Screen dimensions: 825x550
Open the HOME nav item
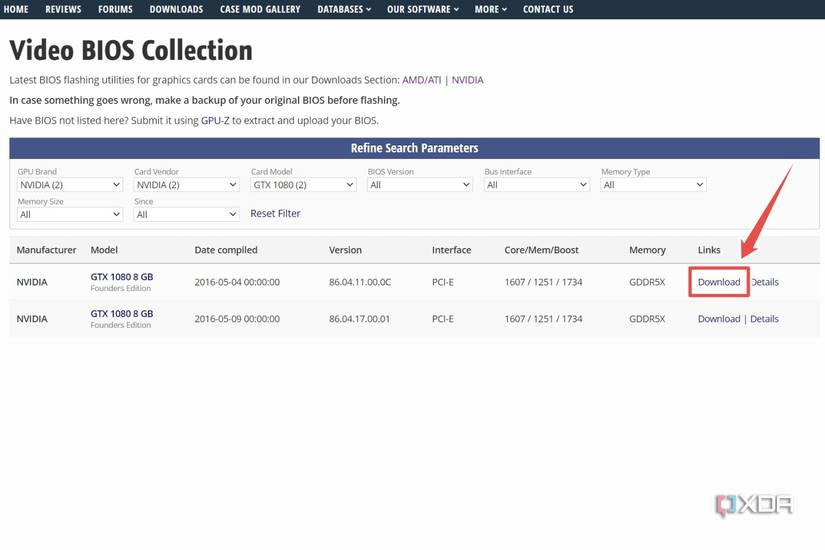pos(16,9)
